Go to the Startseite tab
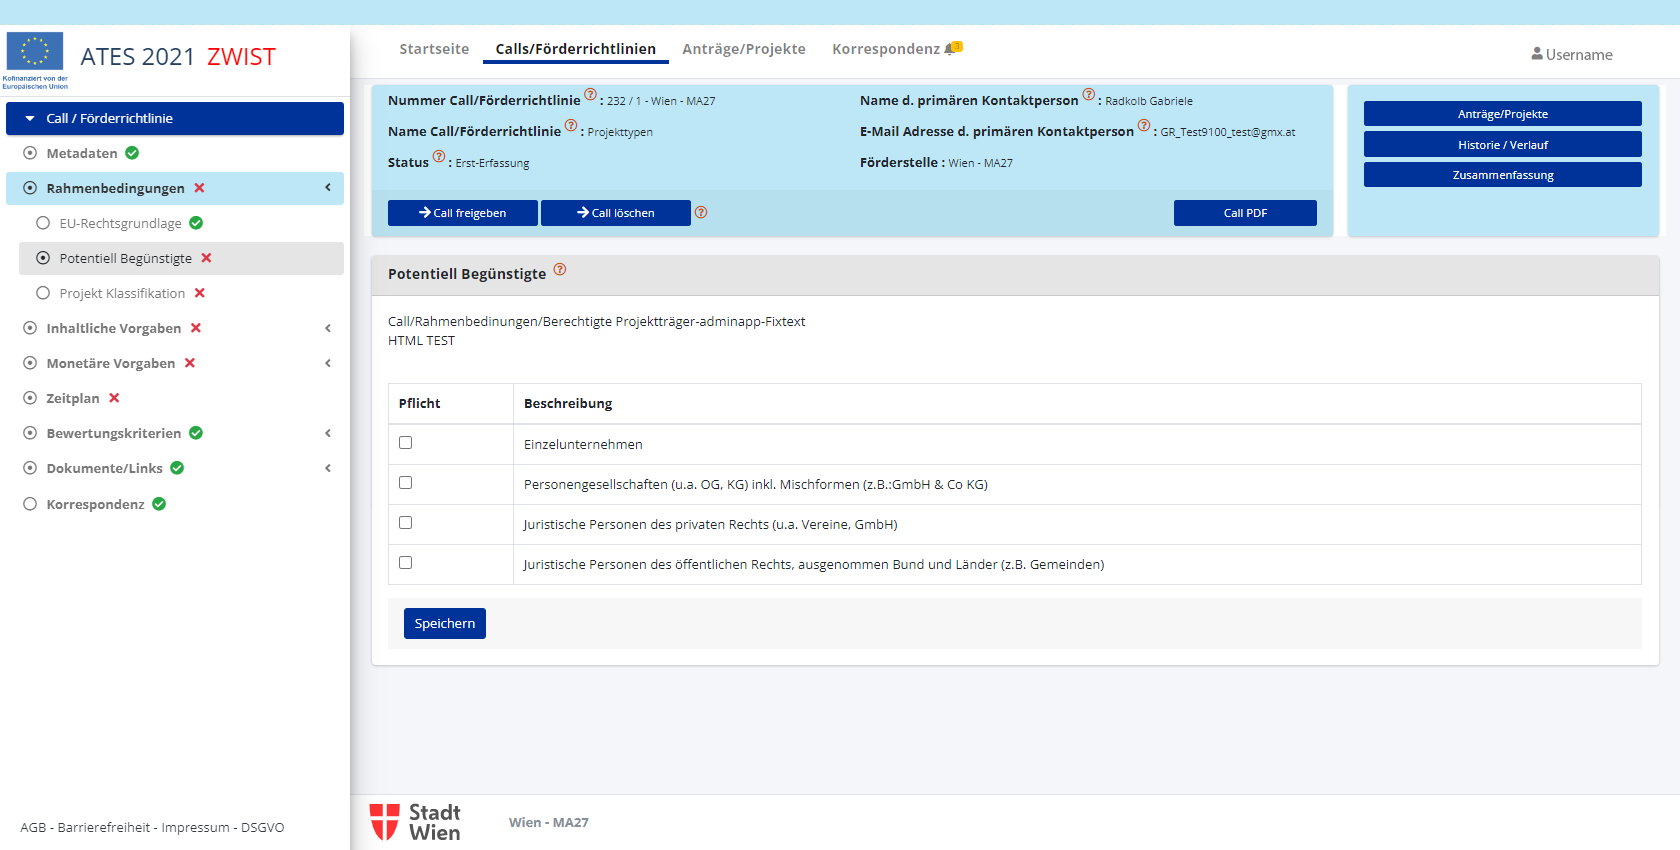The height and width of the screenshot is (850, 1680). pos(434,49)
